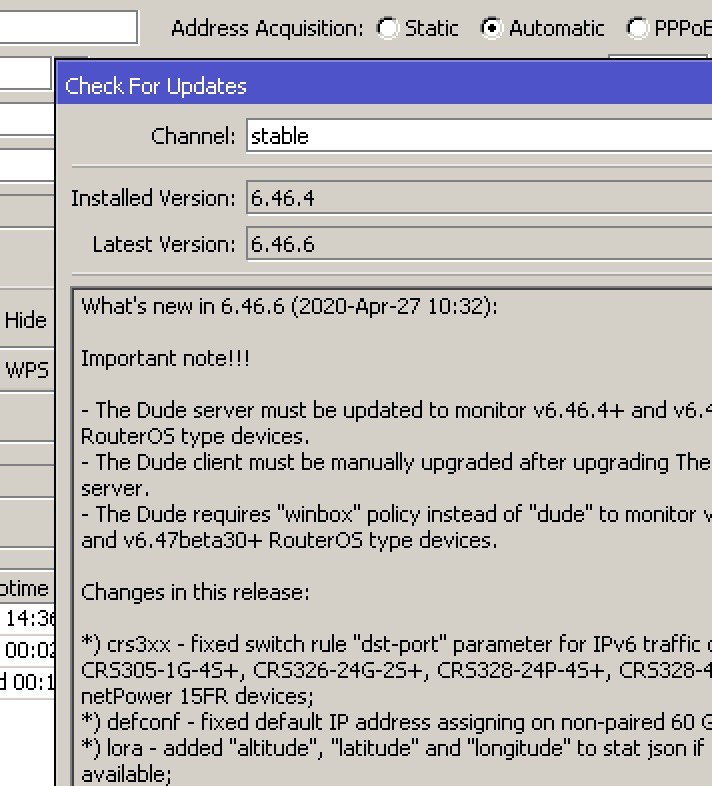Click the "Important note!!!" line

tap(165, 359)
